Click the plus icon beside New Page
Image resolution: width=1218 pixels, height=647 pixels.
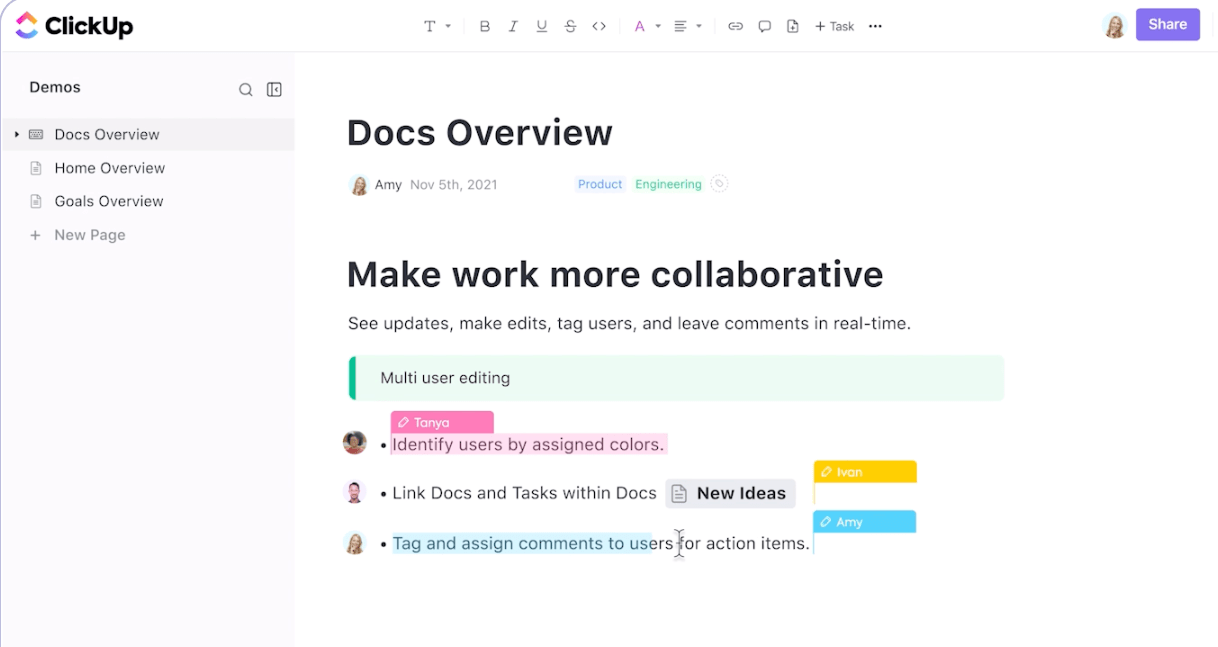point(35,235)
